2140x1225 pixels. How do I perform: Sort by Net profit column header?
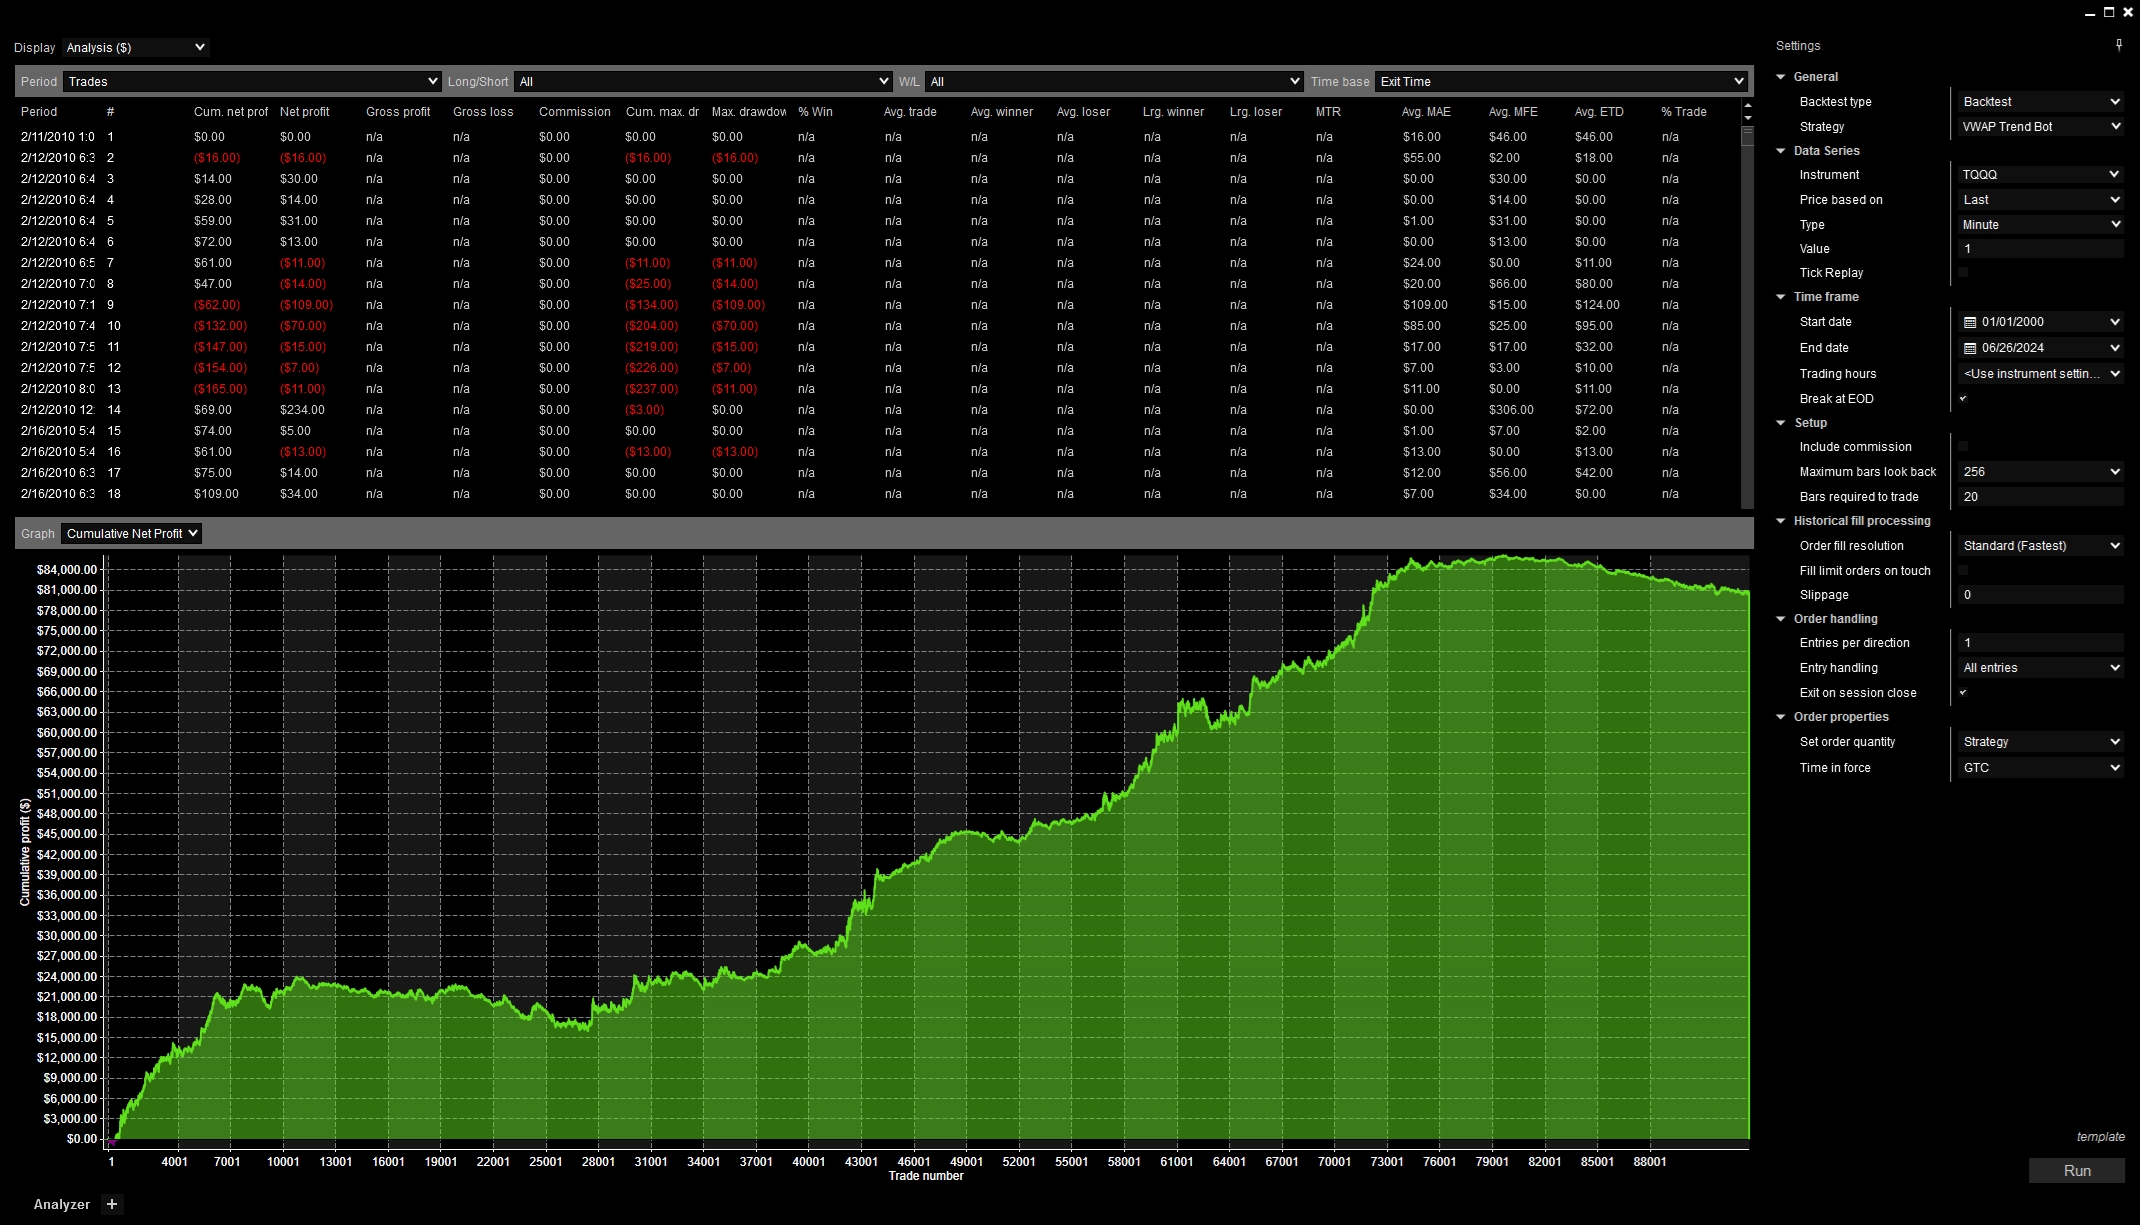click(305, 112)
